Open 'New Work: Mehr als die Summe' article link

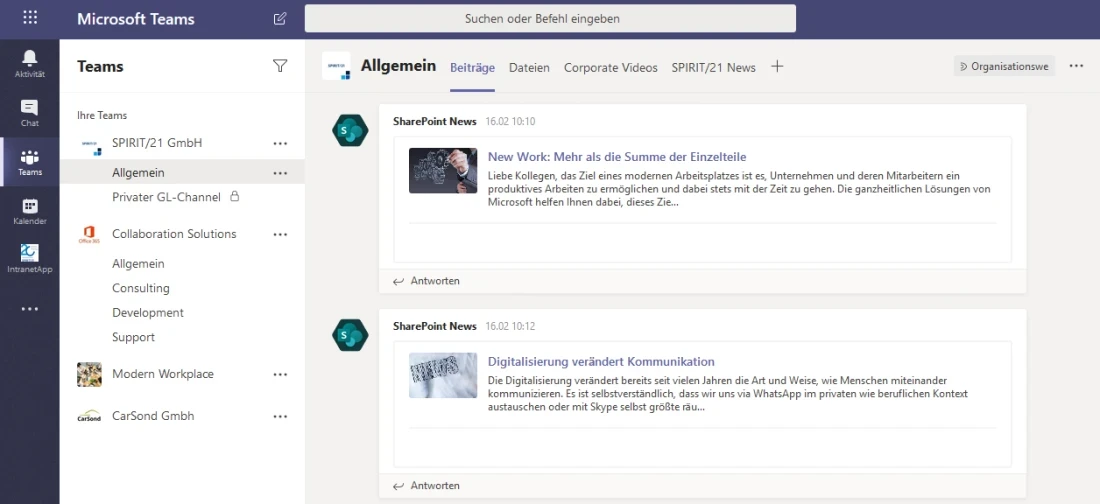[617, 157]
